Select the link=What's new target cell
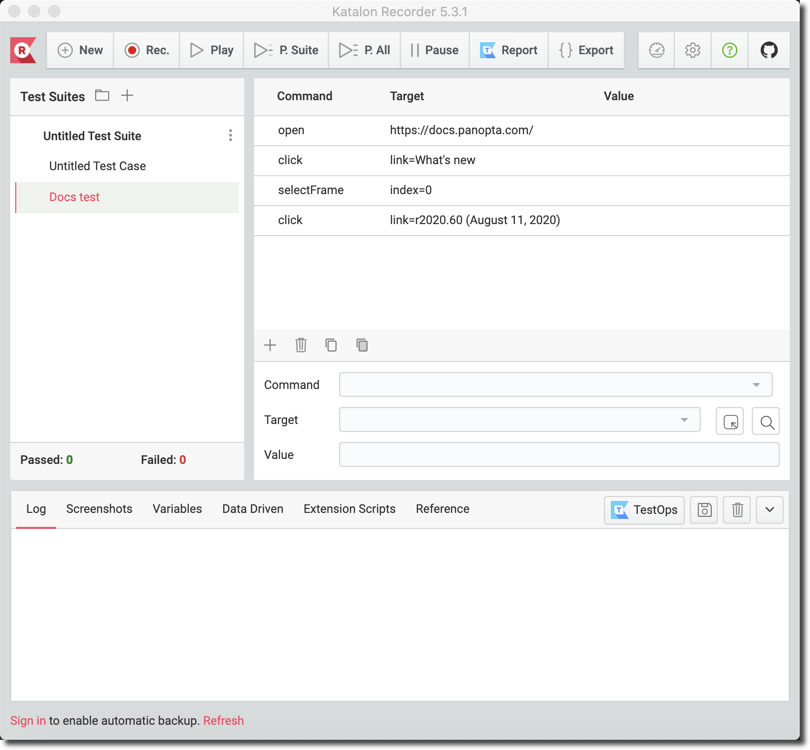The height and width of the screenshot is (750, 810). 432,160
